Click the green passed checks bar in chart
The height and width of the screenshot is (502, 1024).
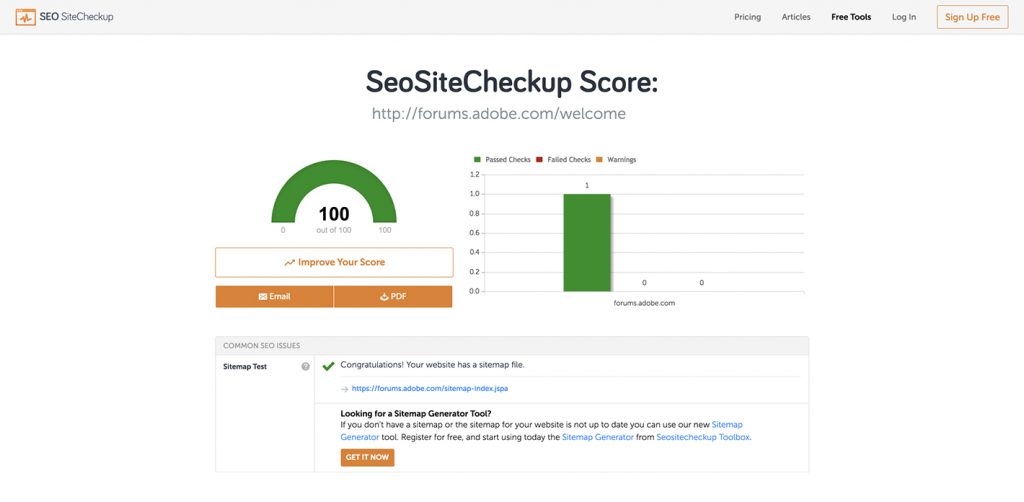(587, 242)
